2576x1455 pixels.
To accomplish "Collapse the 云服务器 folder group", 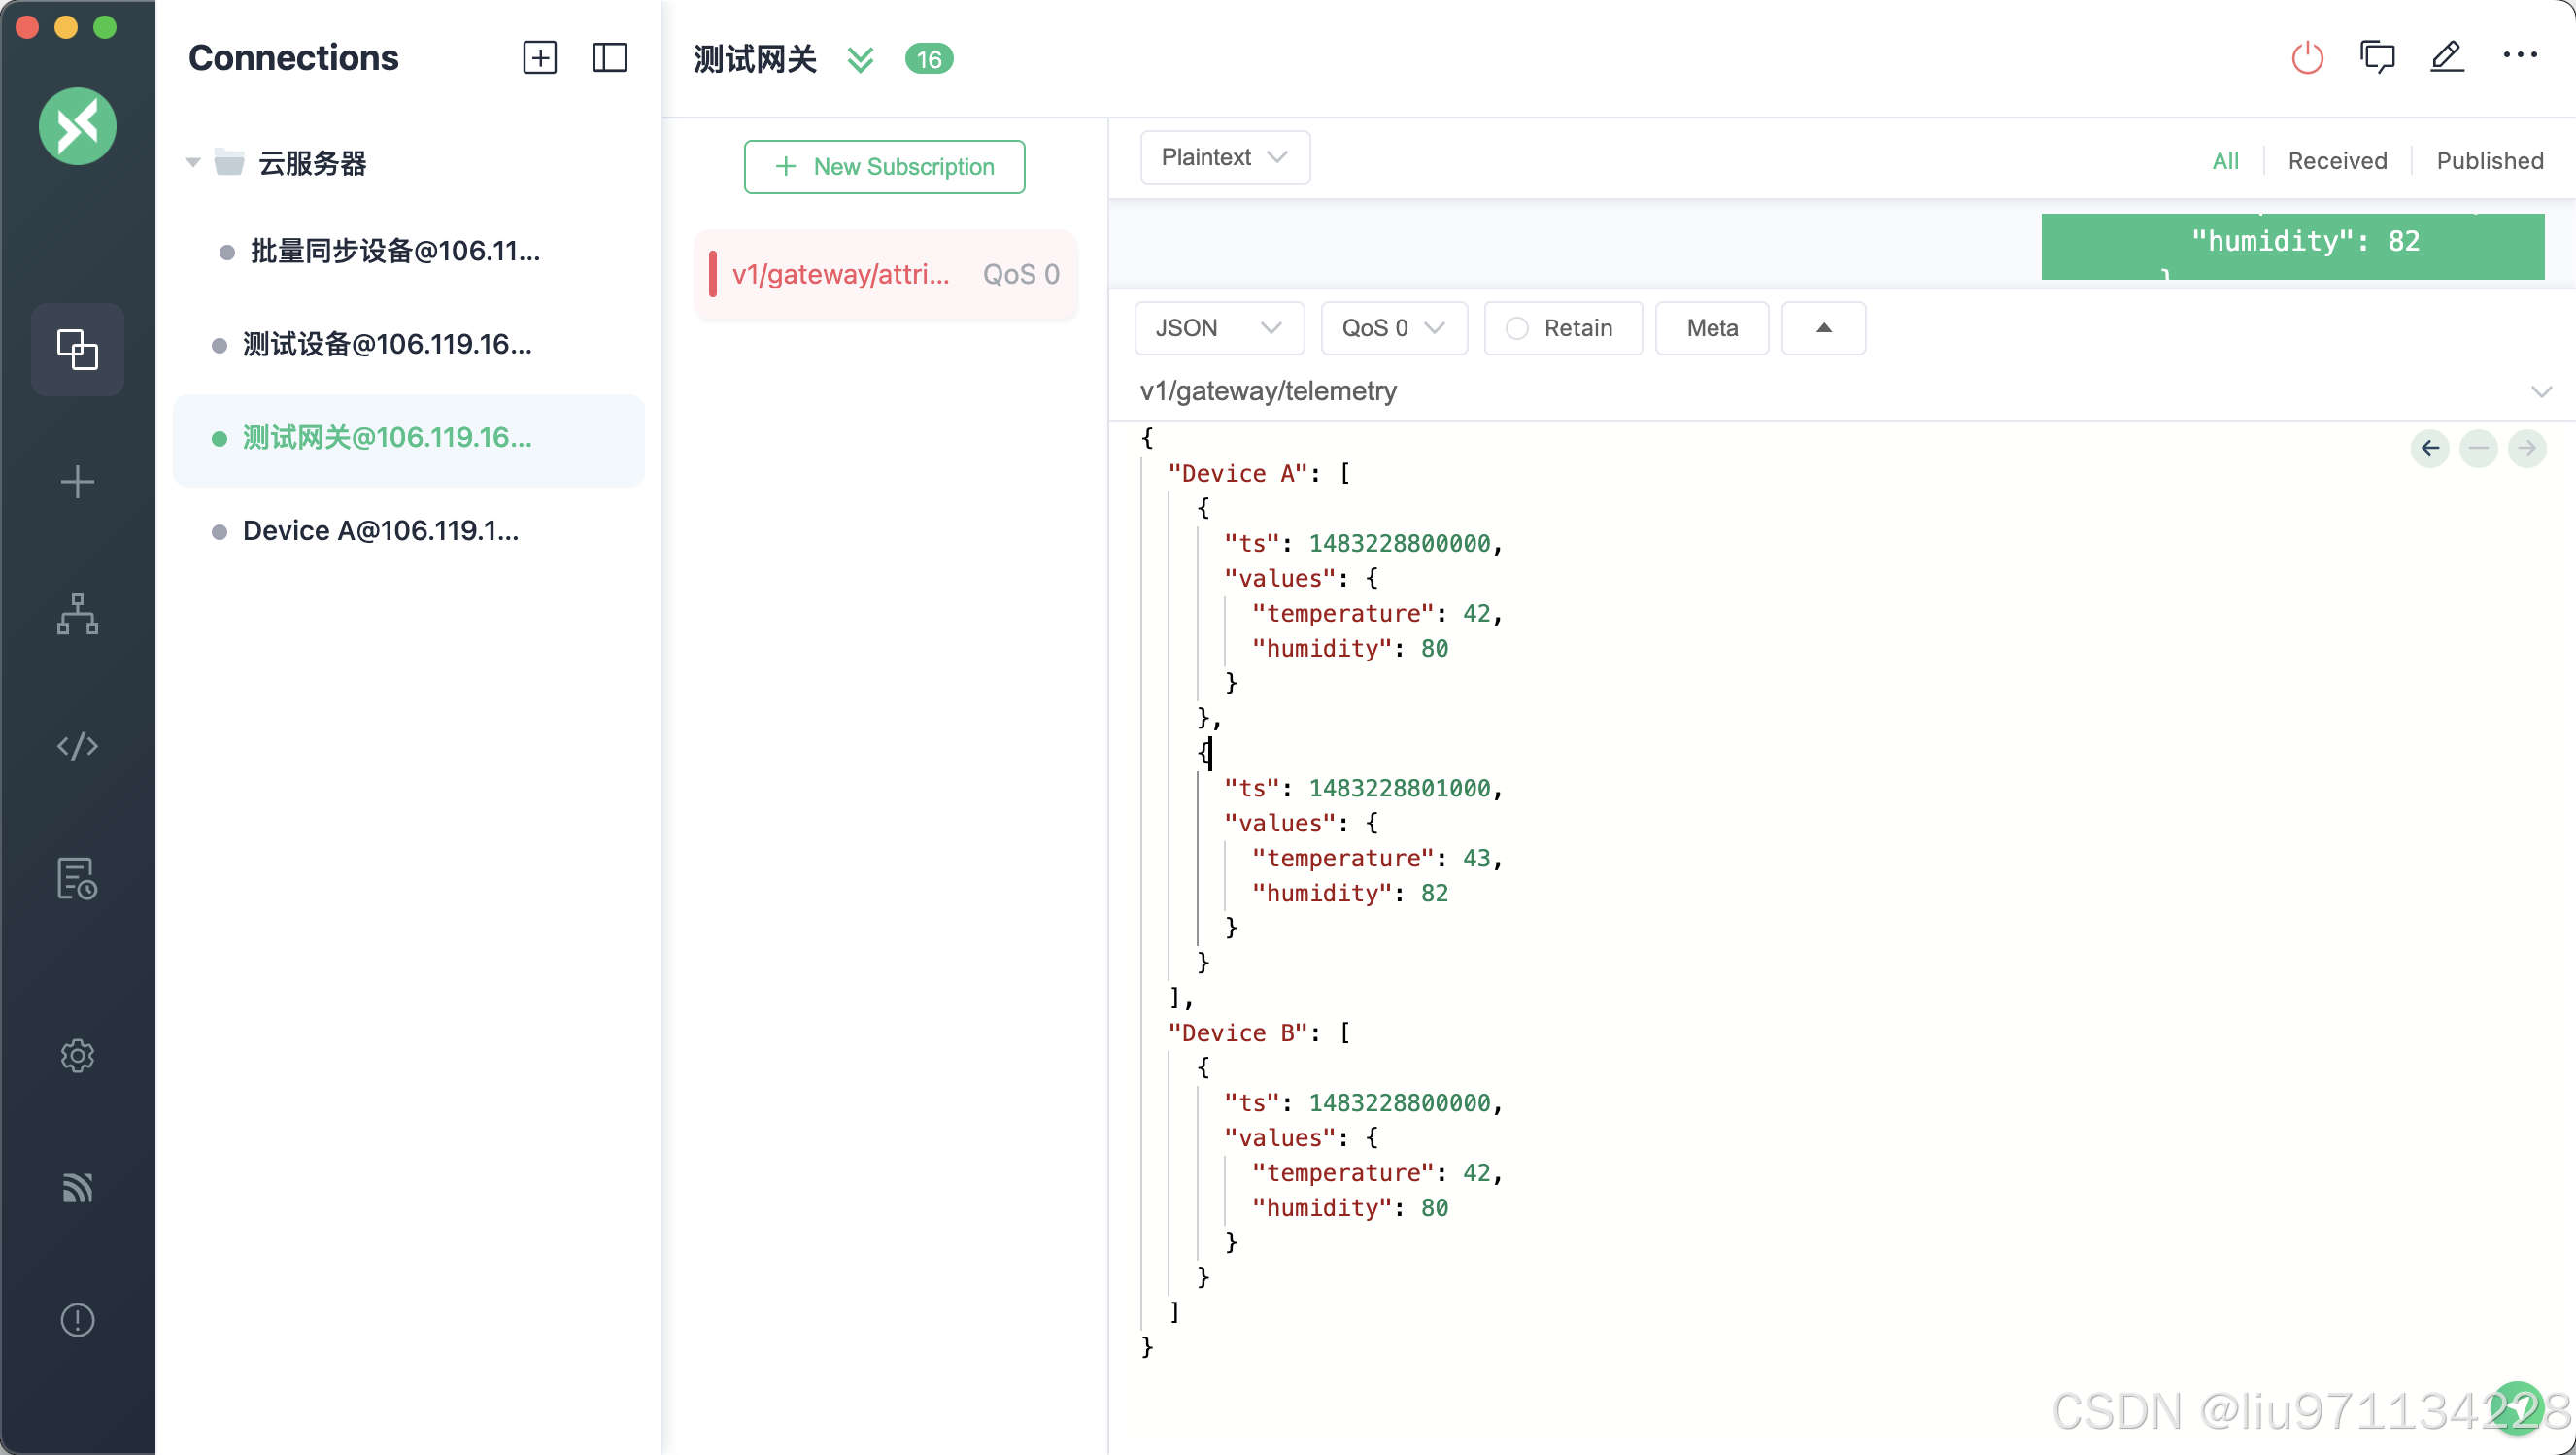I will coord(193,162).
